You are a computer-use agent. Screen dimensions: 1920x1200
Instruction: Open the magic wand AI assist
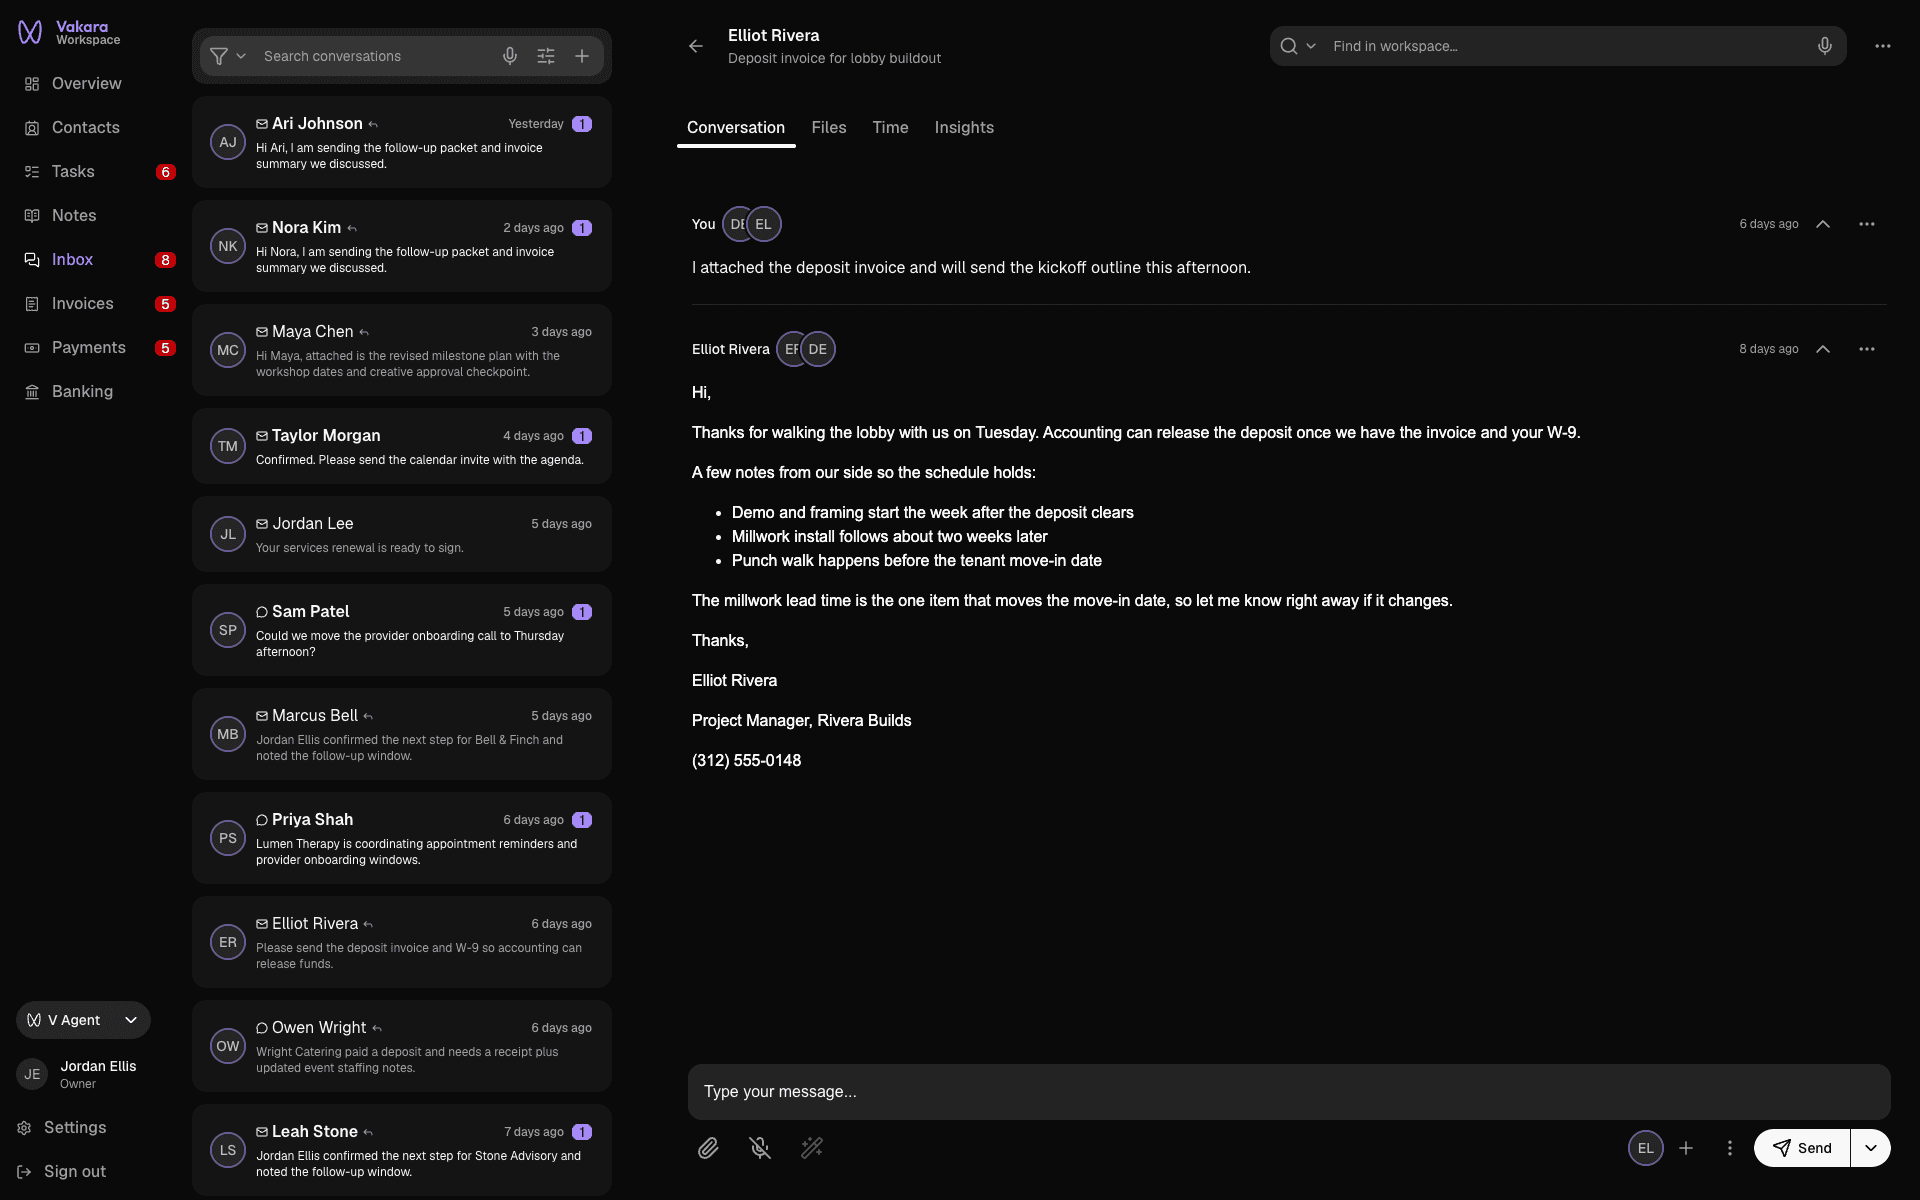[812, 1148]
